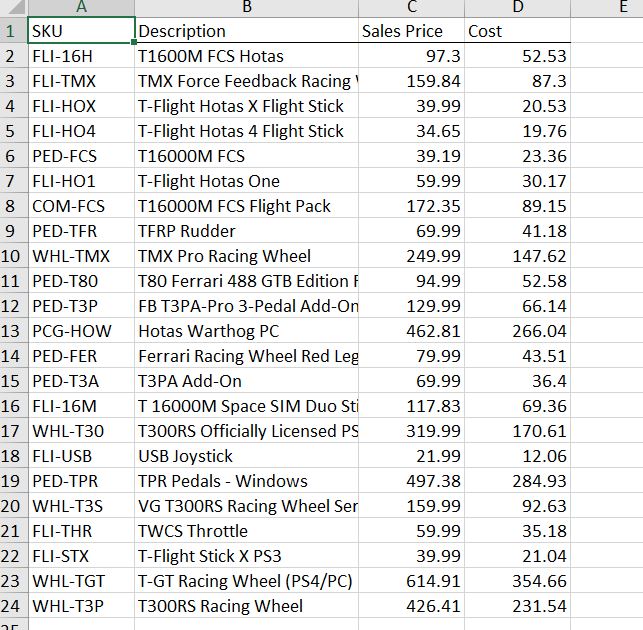
Task: Select sales price 319.99
Action: coord(411,431)
